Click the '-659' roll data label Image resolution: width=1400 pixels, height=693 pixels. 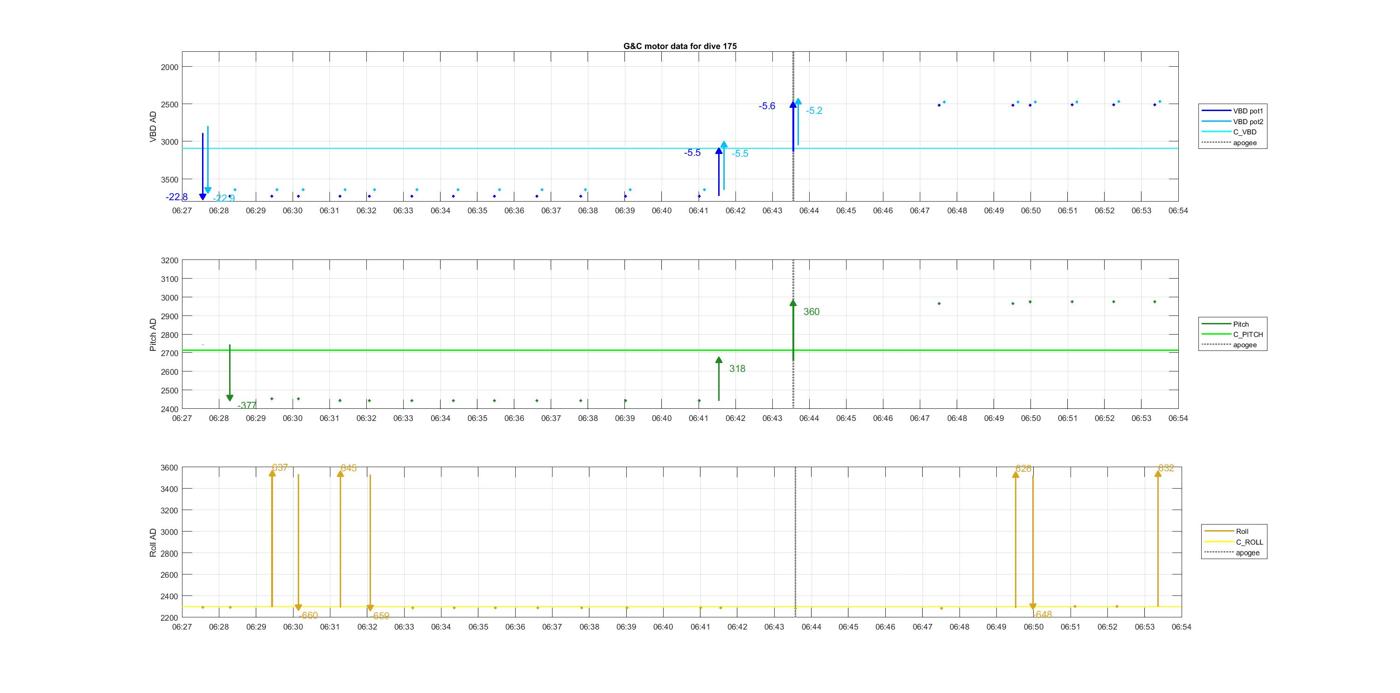pos(380,617)
